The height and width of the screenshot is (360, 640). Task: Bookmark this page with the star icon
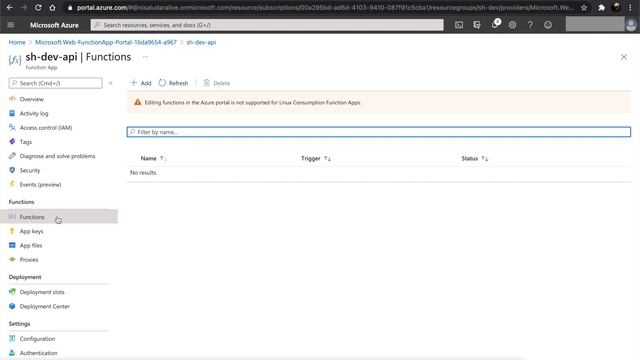584,7
